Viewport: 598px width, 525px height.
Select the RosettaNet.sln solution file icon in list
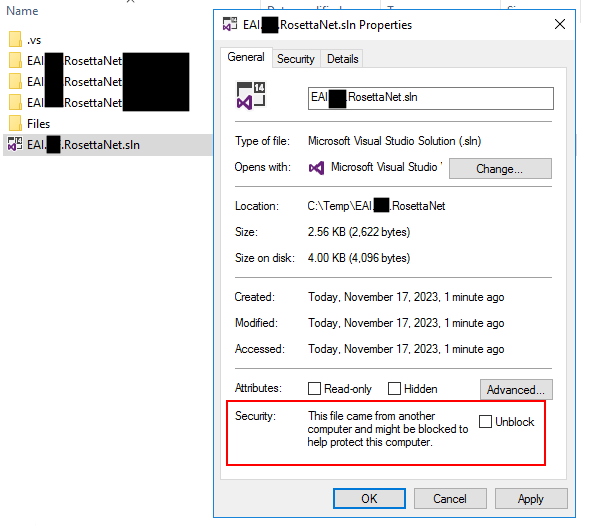click(15, 144)
